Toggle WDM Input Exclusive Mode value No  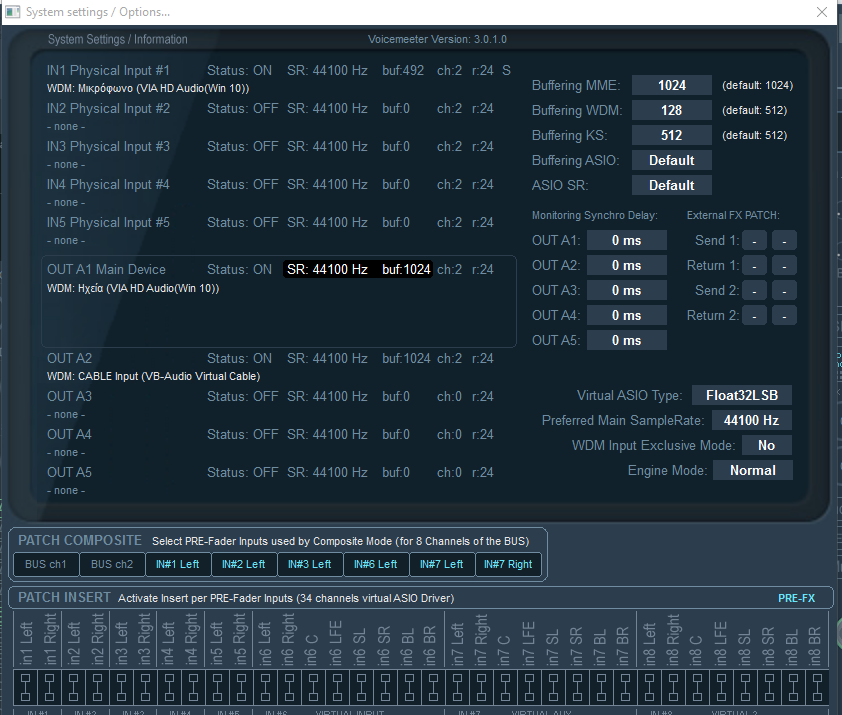pyautogui.click(x=766, y=445)
